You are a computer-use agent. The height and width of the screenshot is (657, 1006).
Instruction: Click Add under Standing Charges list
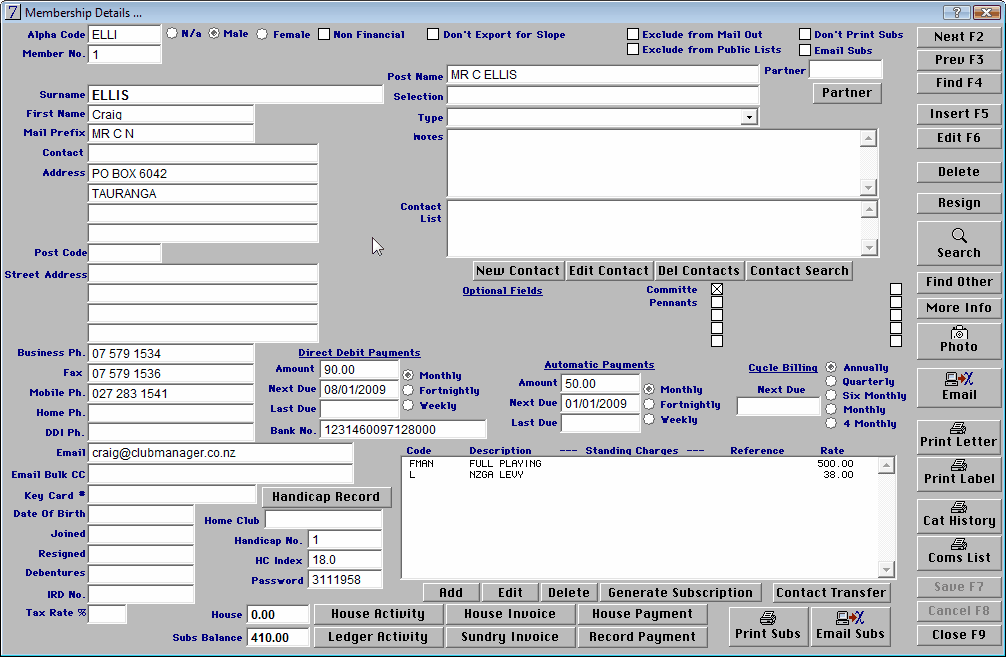[x=451, y=593]
